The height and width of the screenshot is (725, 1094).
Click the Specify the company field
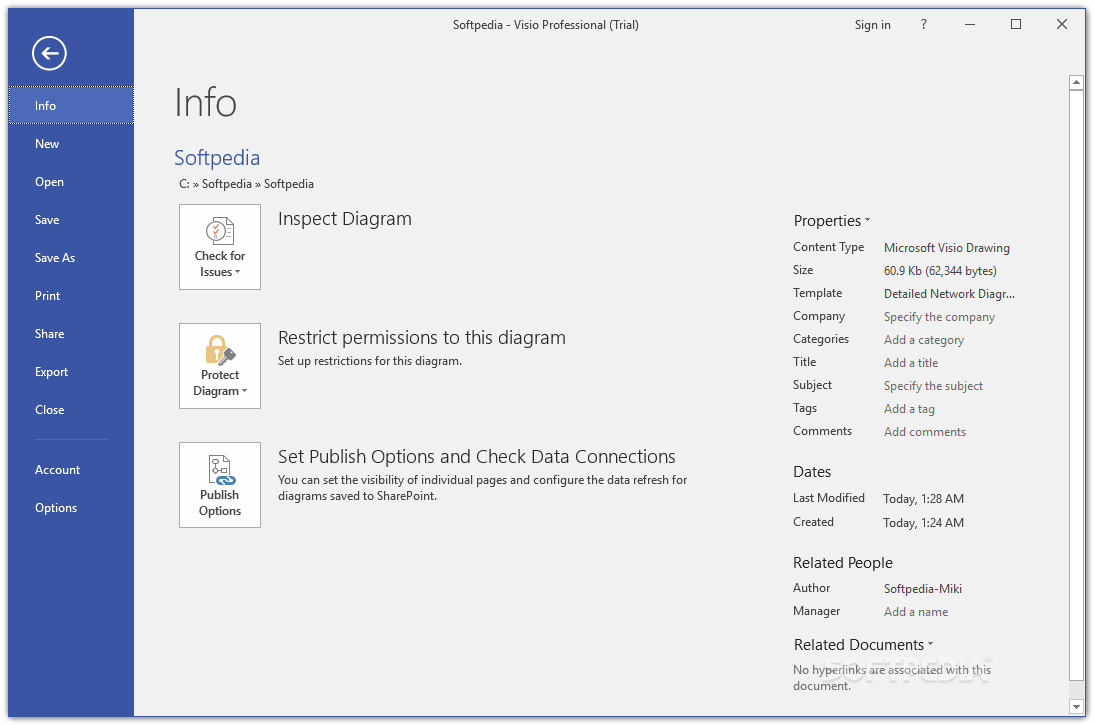(x=939, y=317)
